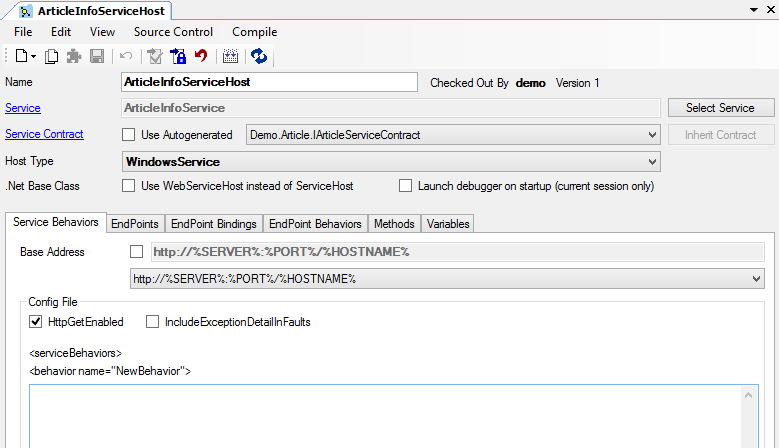This screenshot has width=779, height=448.
Task: Click the check-out padlock icon
Action: (x=178, y=57)
